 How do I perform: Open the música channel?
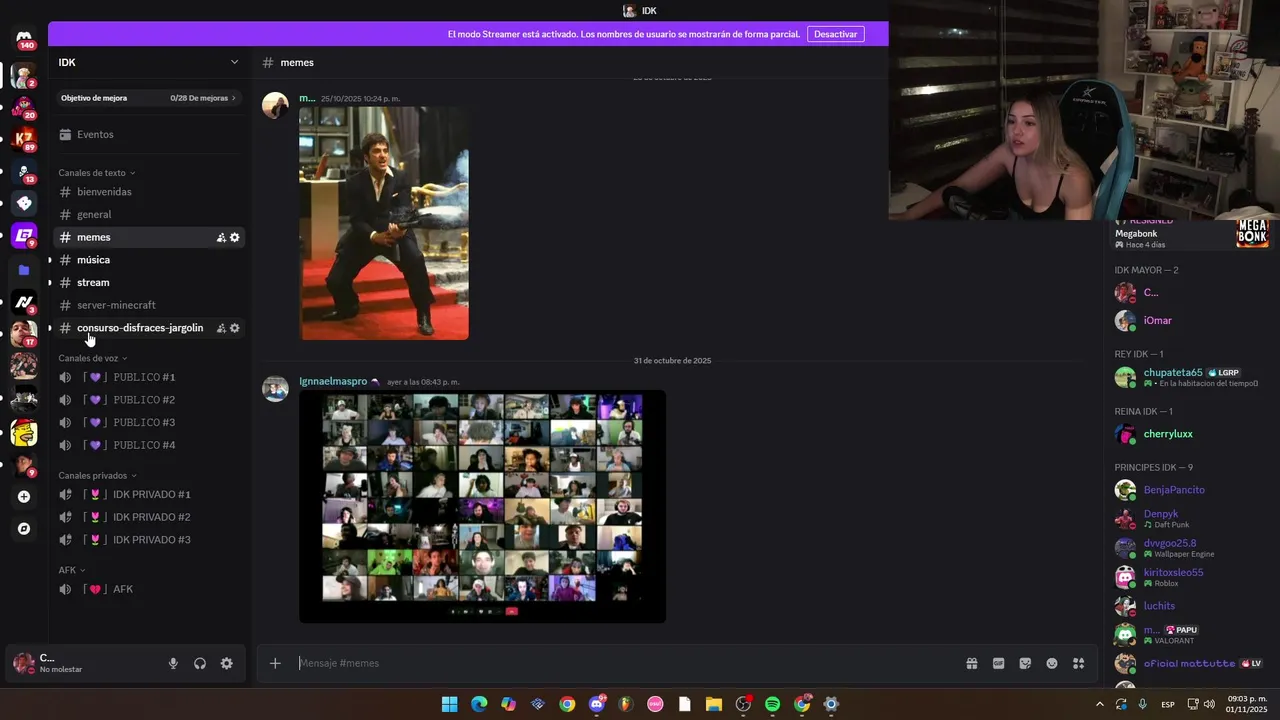(x=150, y=260)
